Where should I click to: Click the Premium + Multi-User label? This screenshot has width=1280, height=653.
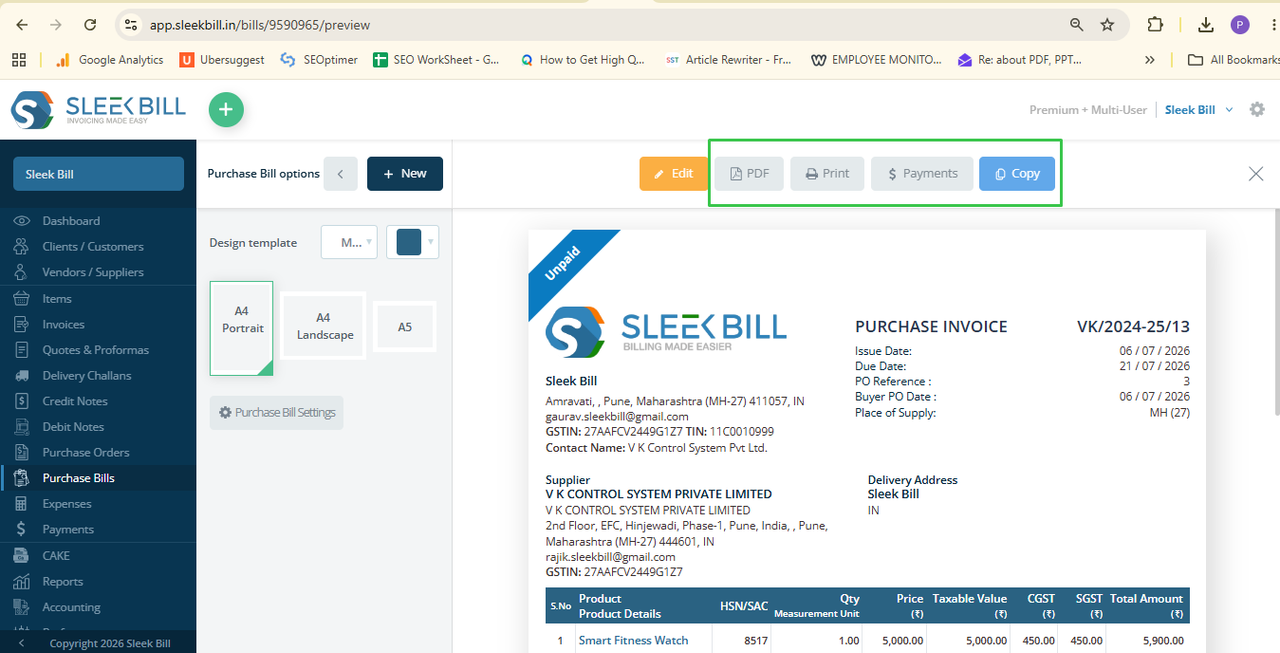1088,110
